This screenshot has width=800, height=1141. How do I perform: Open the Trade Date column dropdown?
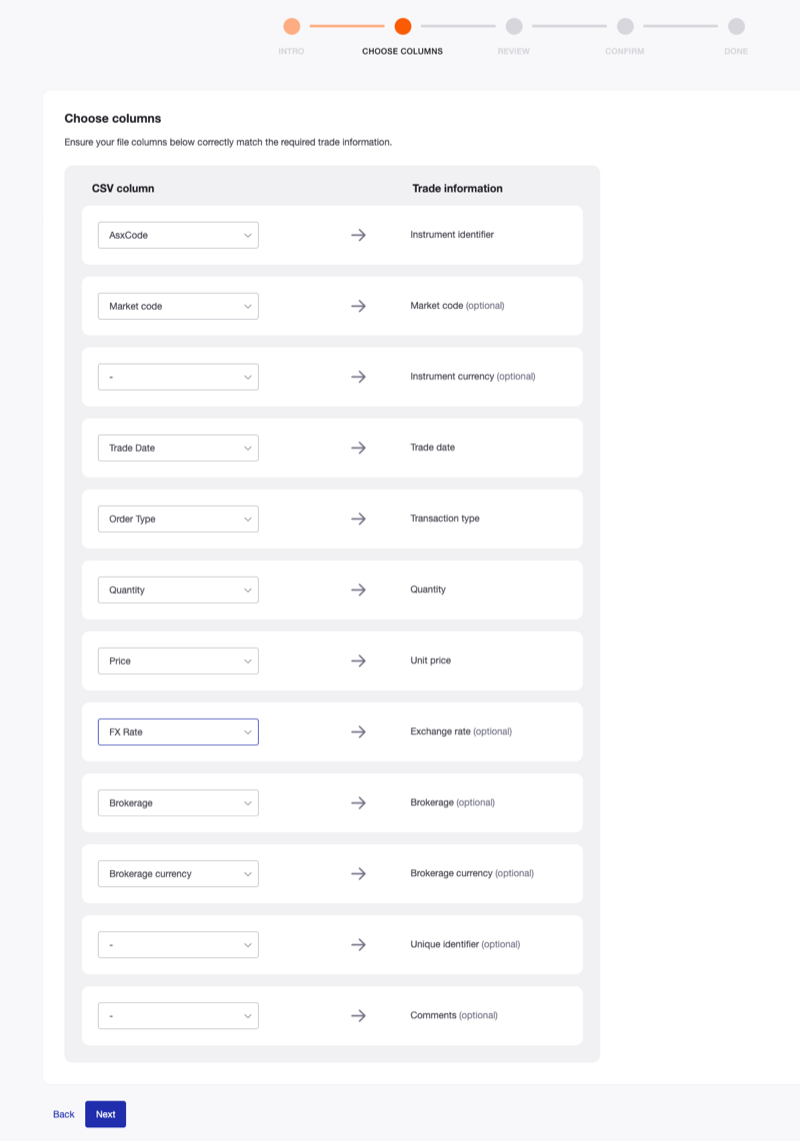(178, 448)
